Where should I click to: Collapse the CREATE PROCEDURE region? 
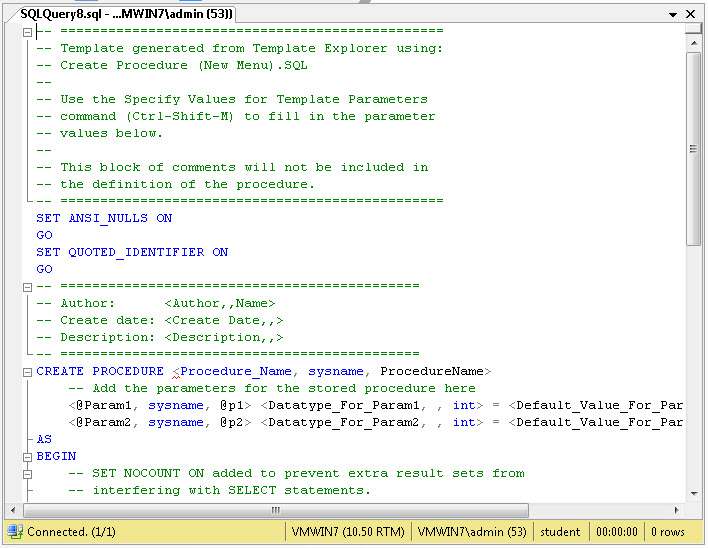point(28,372)
